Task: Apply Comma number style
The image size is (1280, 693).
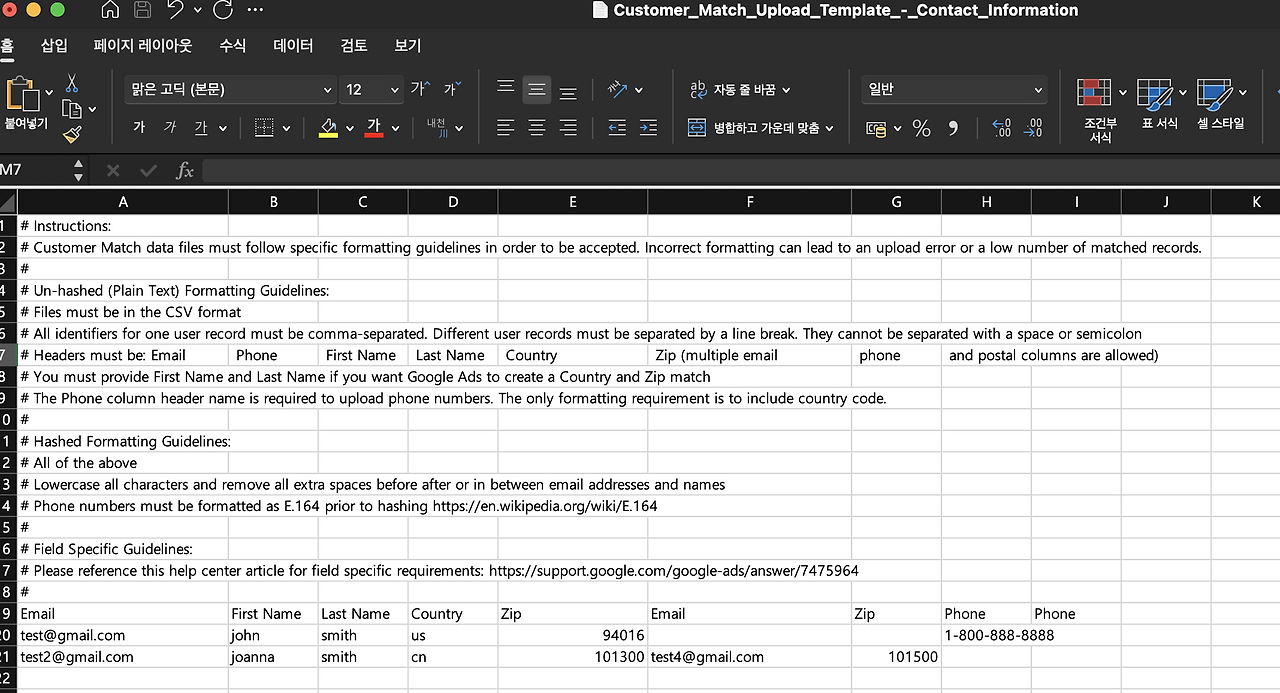Action: click(951, 129)
